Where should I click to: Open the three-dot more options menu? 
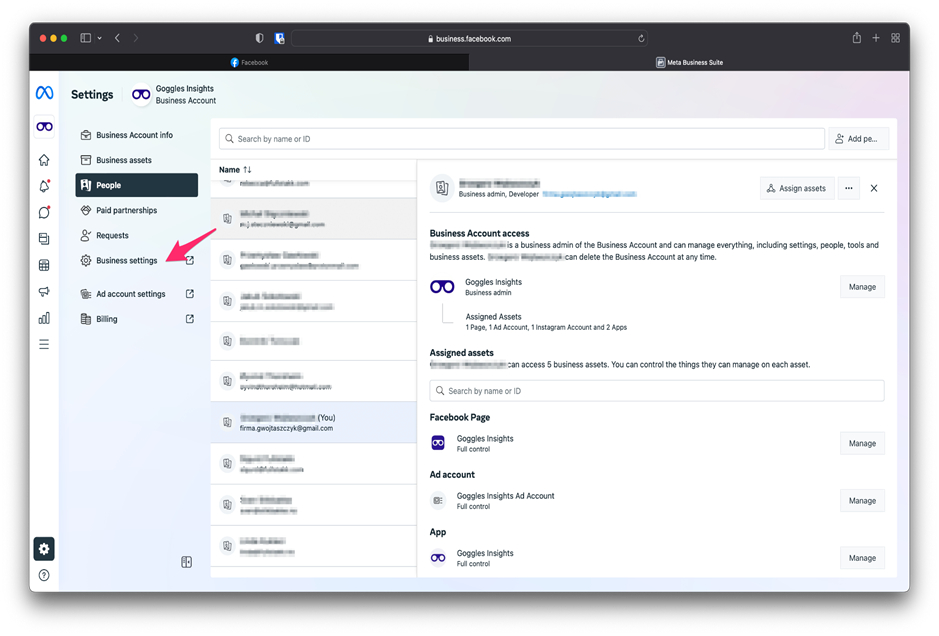(x=848, y=188)
